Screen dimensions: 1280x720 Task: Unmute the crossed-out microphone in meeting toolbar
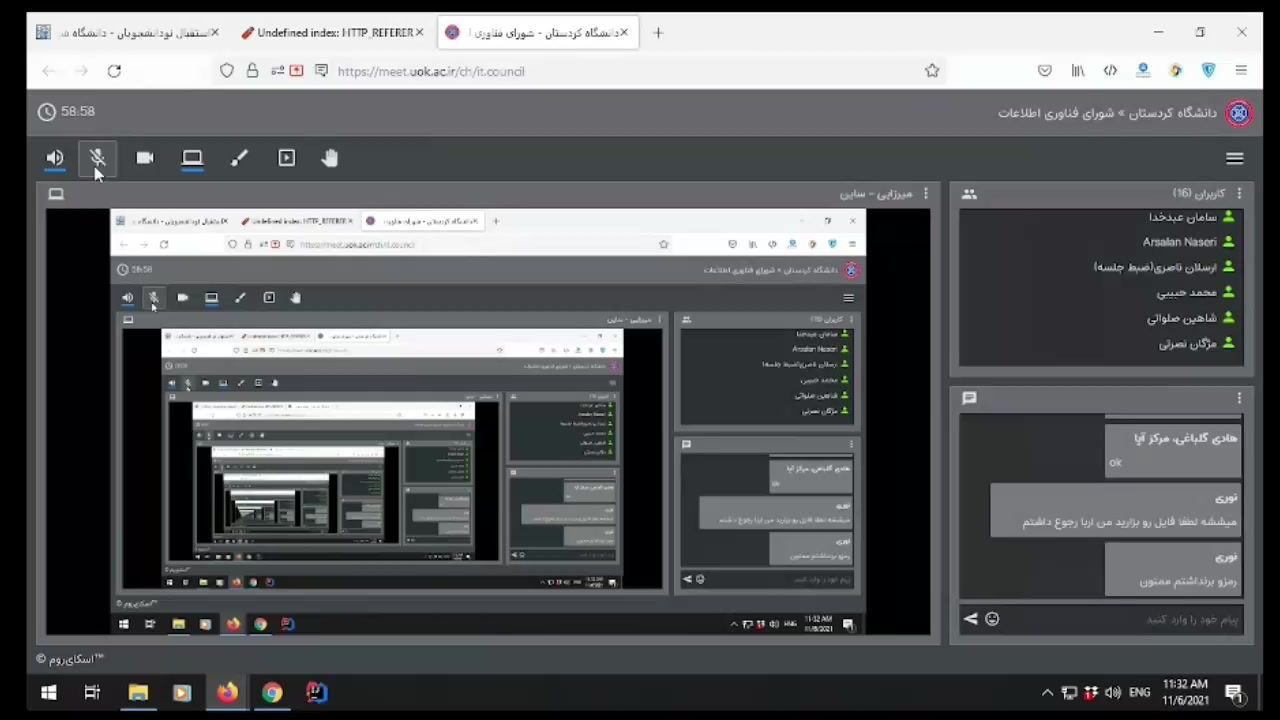click(98, 158)
